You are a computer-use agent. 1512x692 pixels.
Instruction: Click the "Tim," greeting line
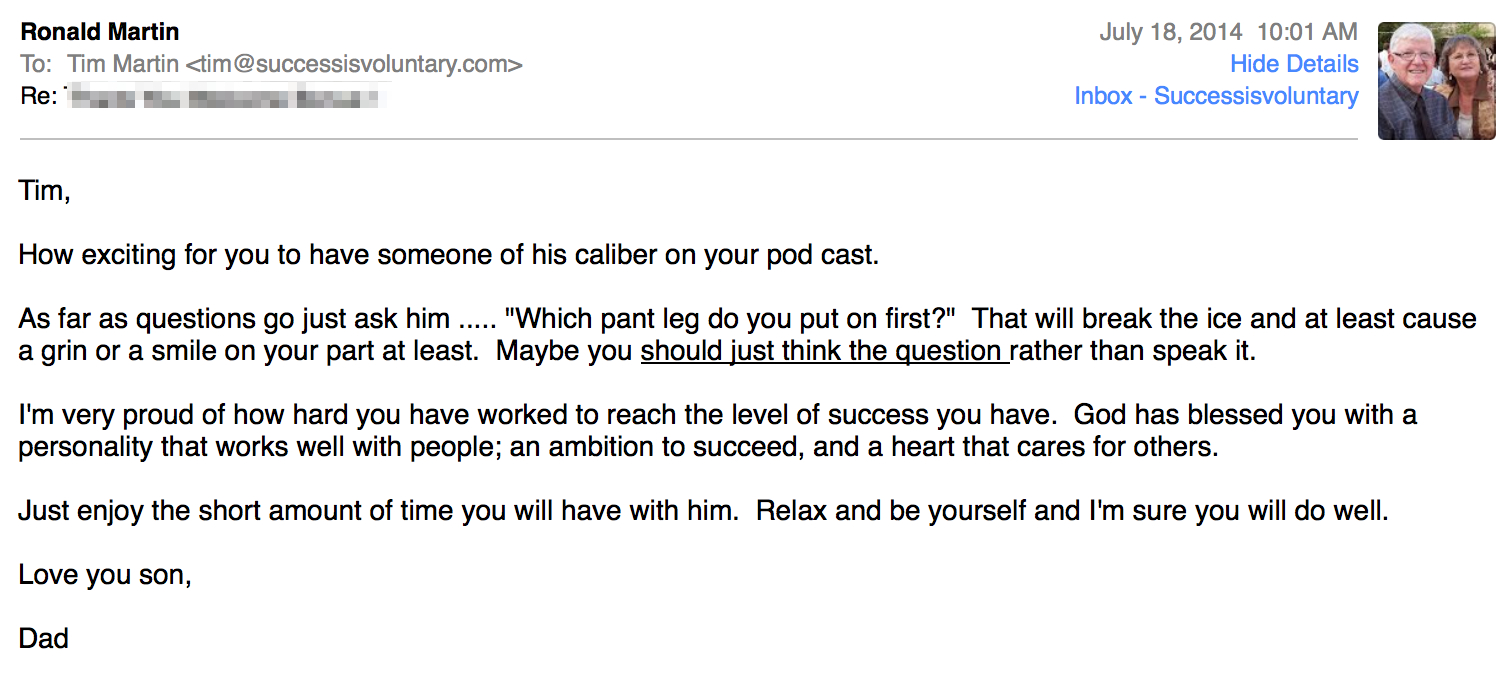[45, 191]
